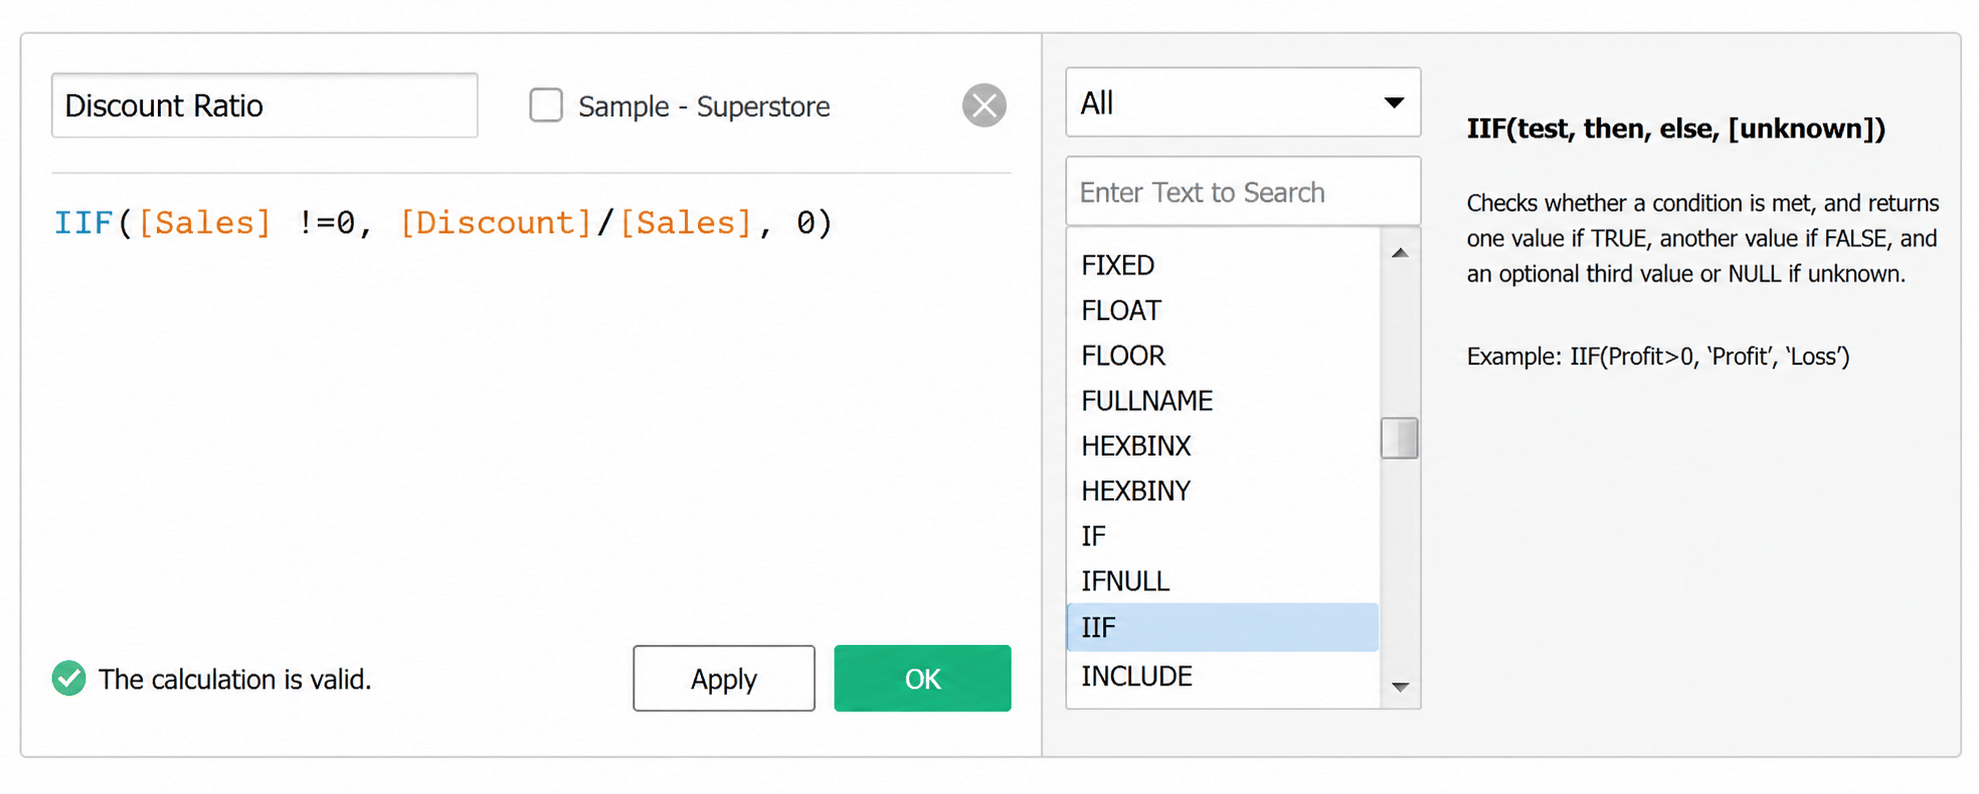
Task: Edit the Discount Ratio name field
Action: (265, 105)
